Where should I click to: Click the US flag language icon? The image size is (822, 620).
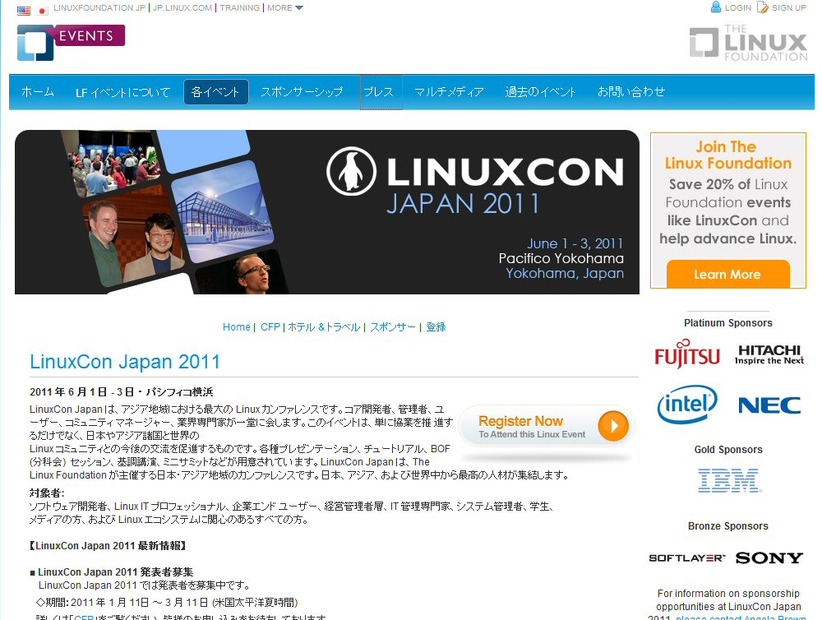23,10
